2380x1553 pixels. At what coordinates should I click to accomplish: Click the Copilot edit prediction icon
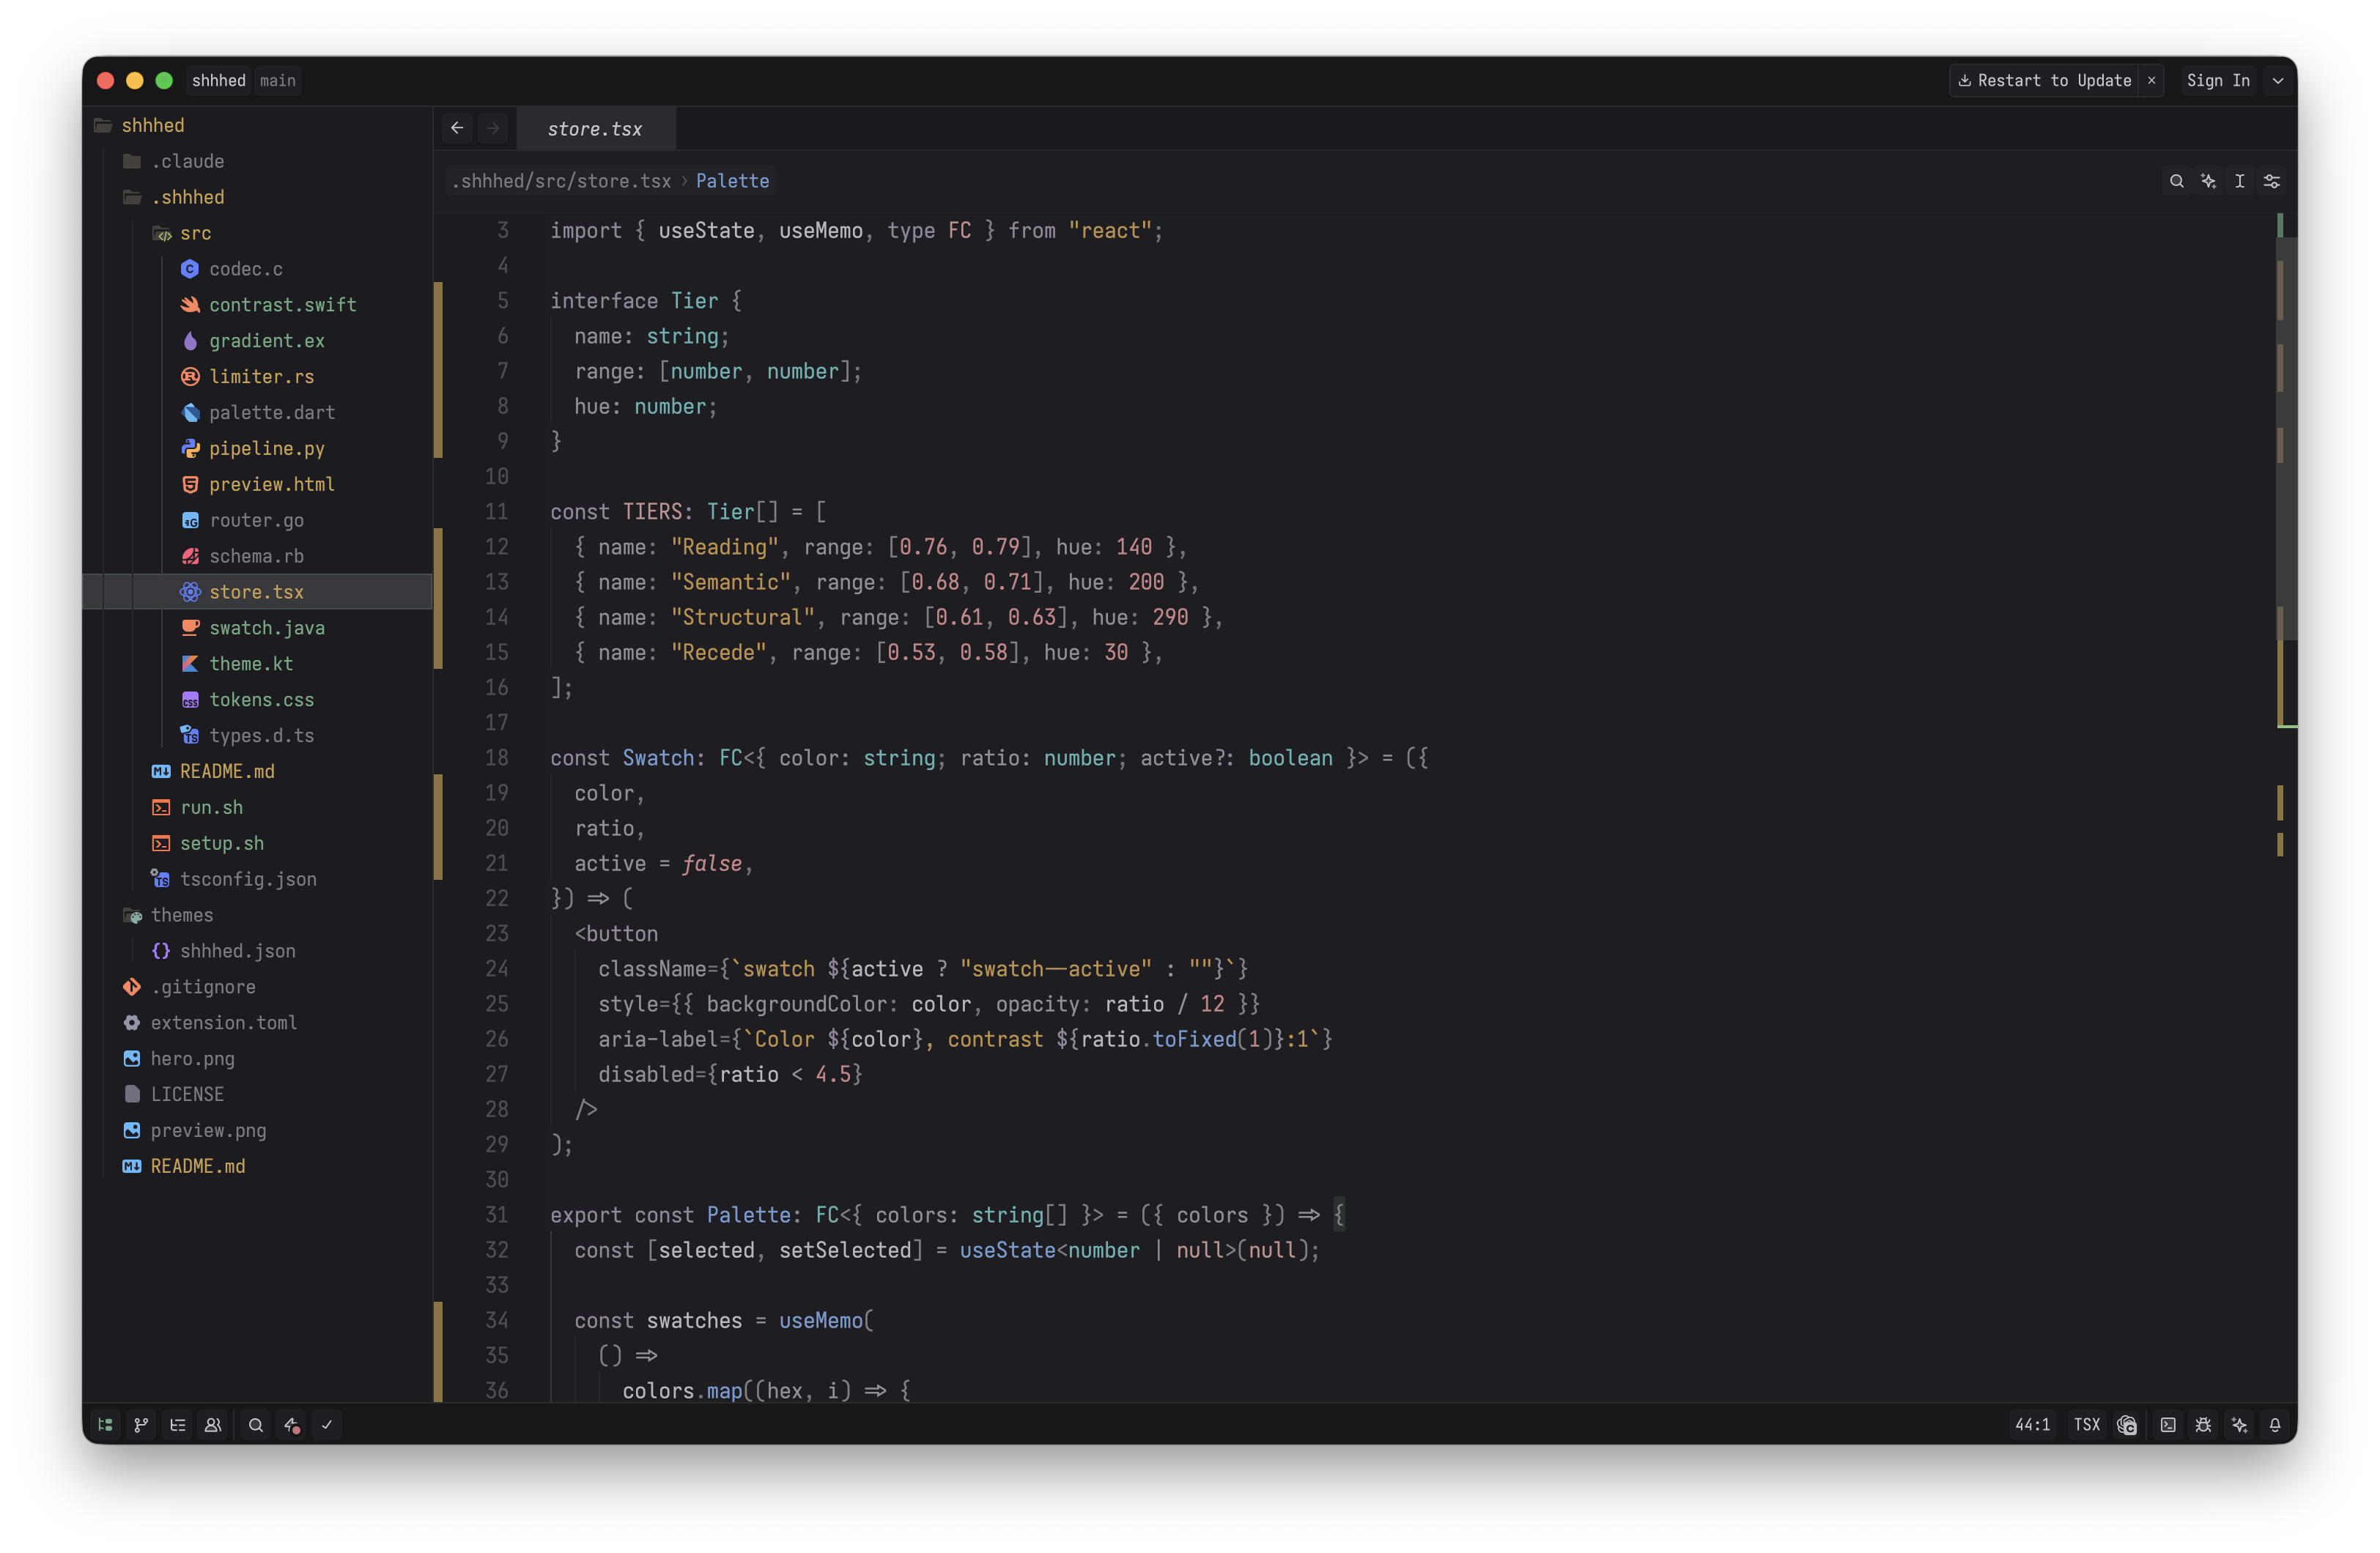tap(2127, 1425)
